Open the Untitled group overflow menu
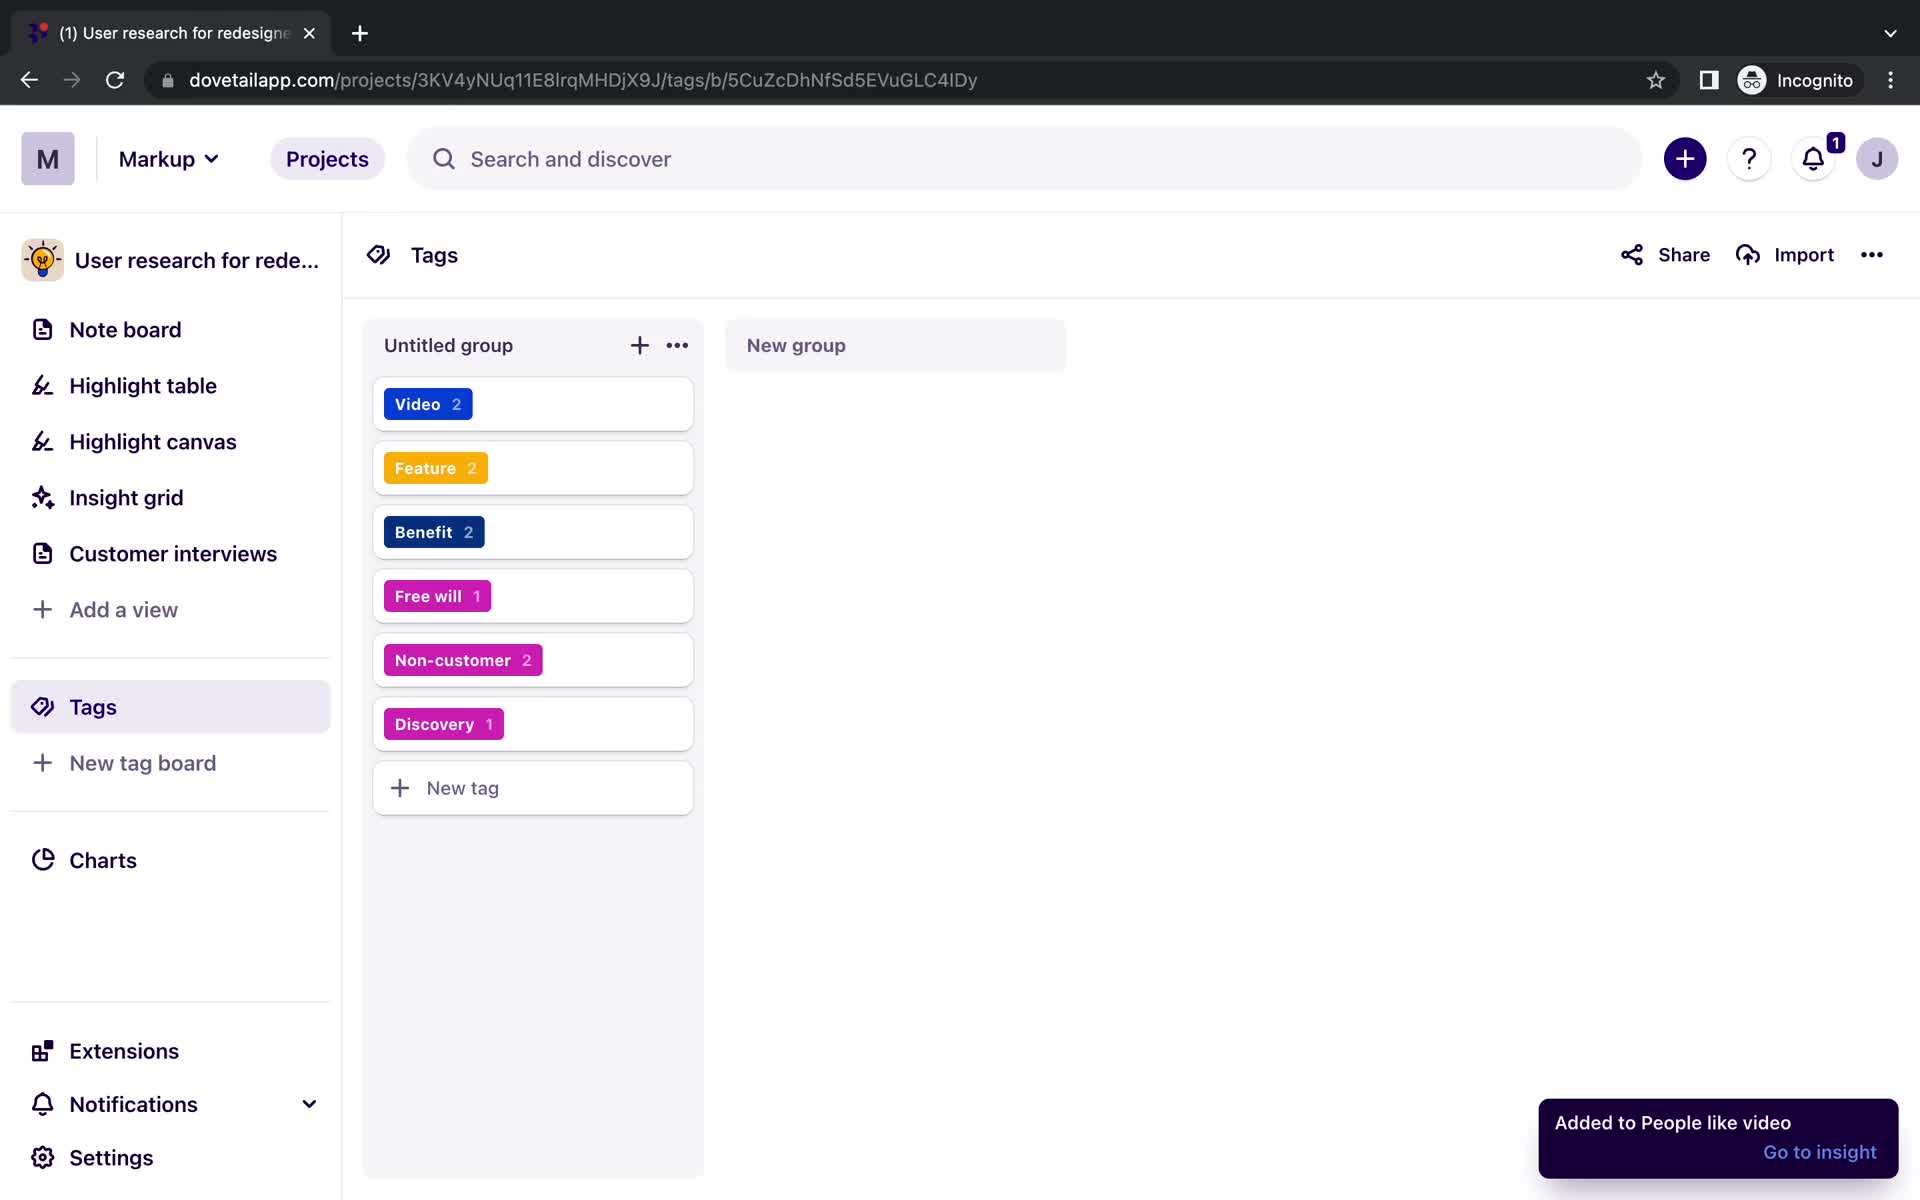Screen dimensions: 1920x1200 tap(677, 344)
